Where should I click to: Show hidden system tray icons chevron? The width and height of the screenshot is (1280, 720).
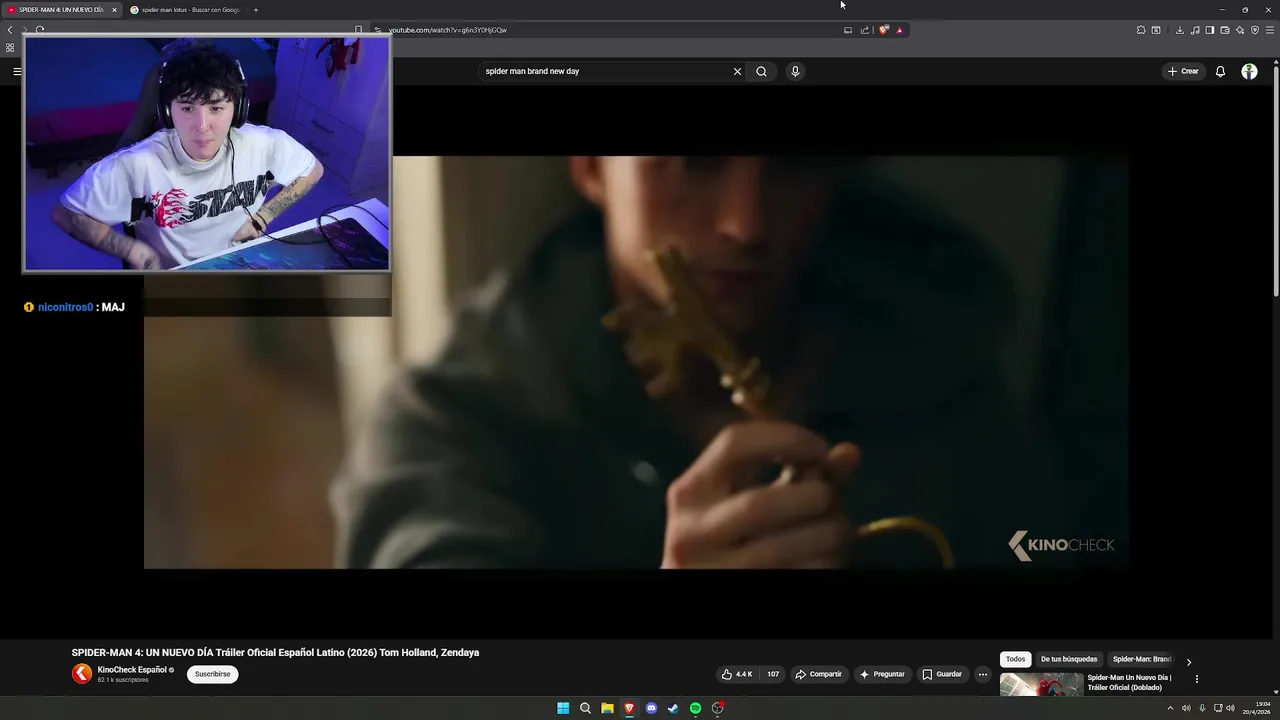click(x=1170, y=708)
